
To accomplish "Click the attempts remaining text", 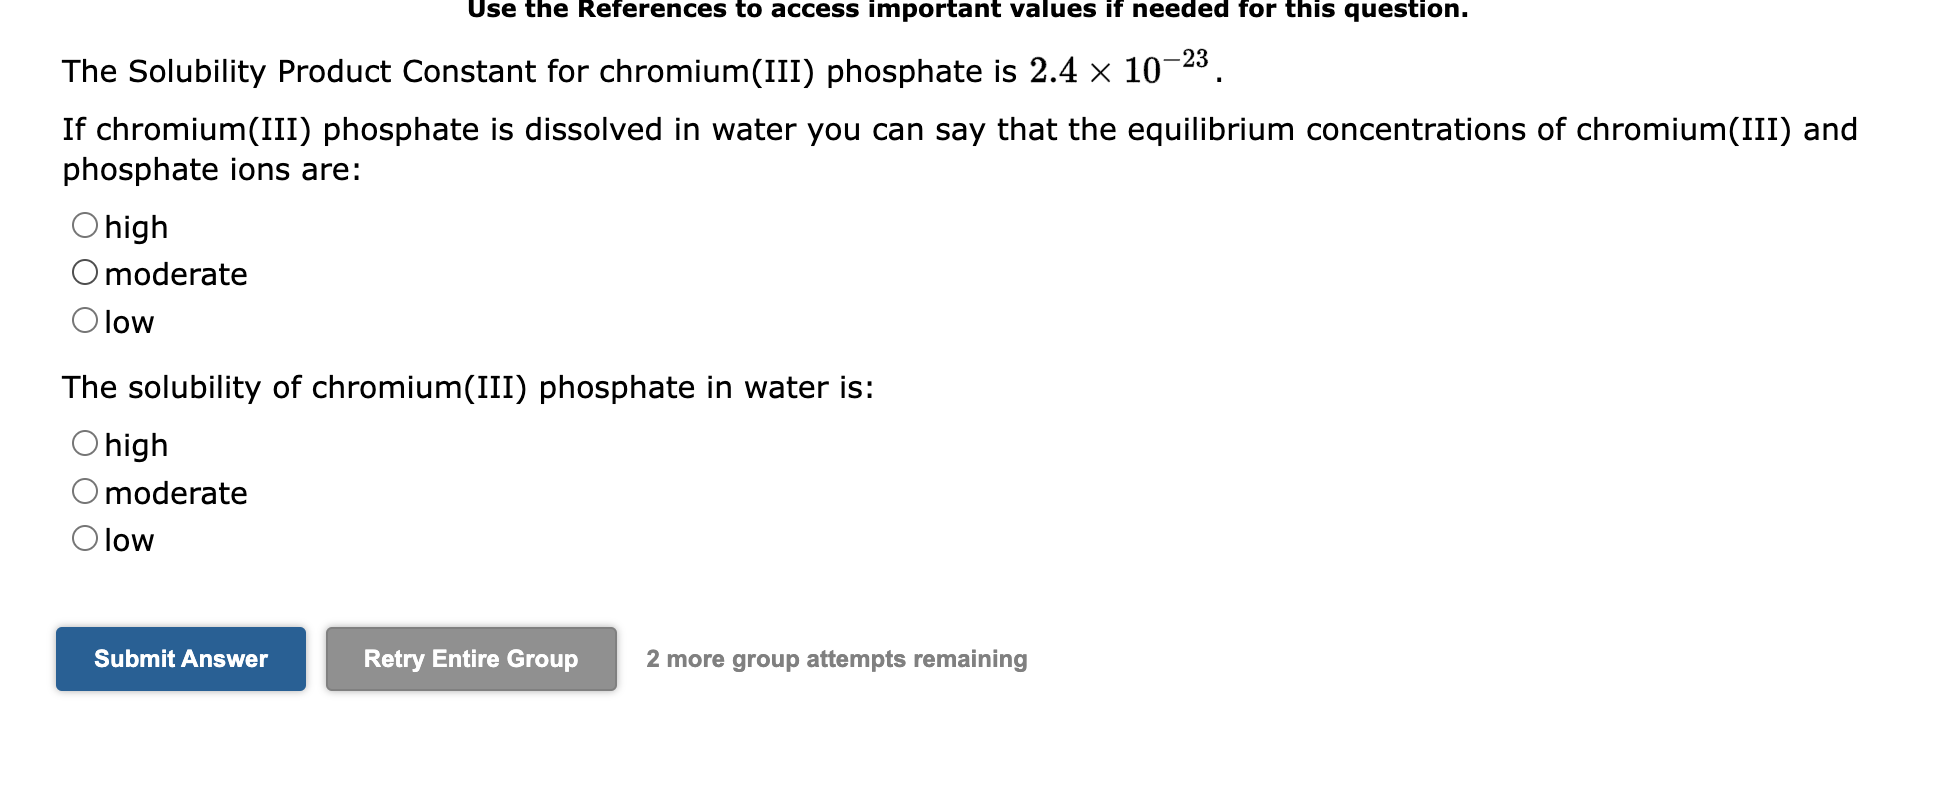I will 837,659.
